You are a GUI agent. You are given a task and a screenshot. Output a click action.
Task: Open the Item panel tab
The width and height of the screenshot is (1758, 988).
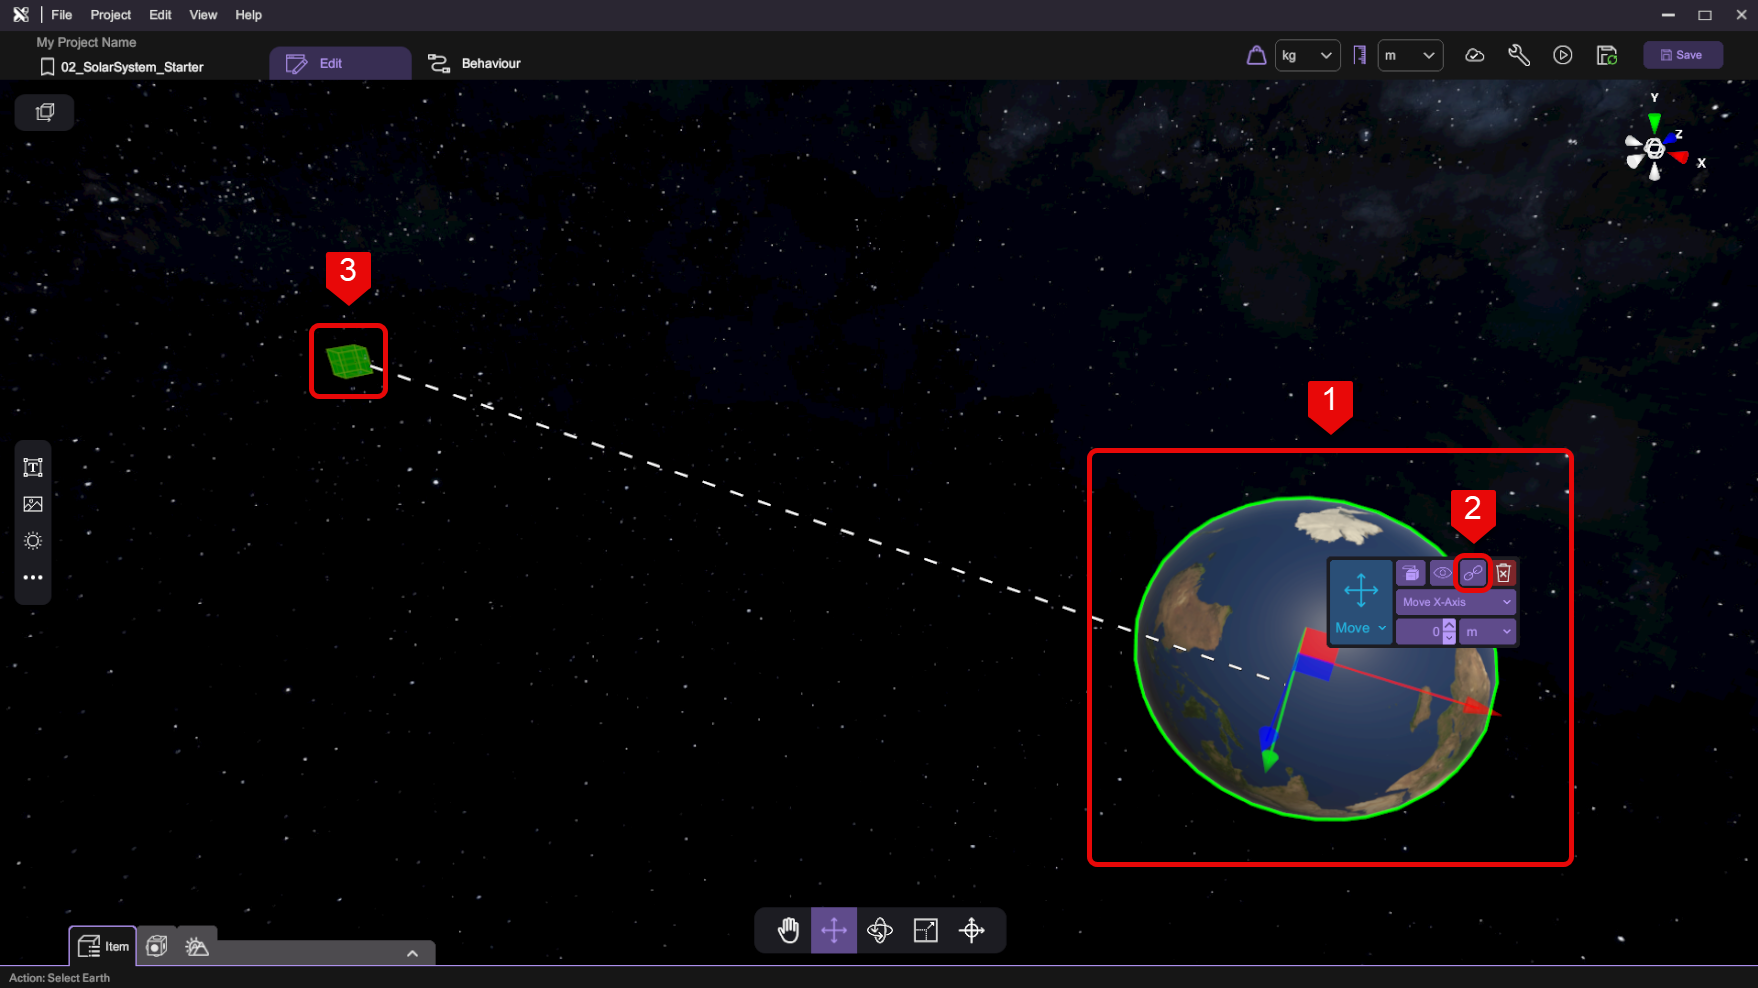click(x=103, y=946)
